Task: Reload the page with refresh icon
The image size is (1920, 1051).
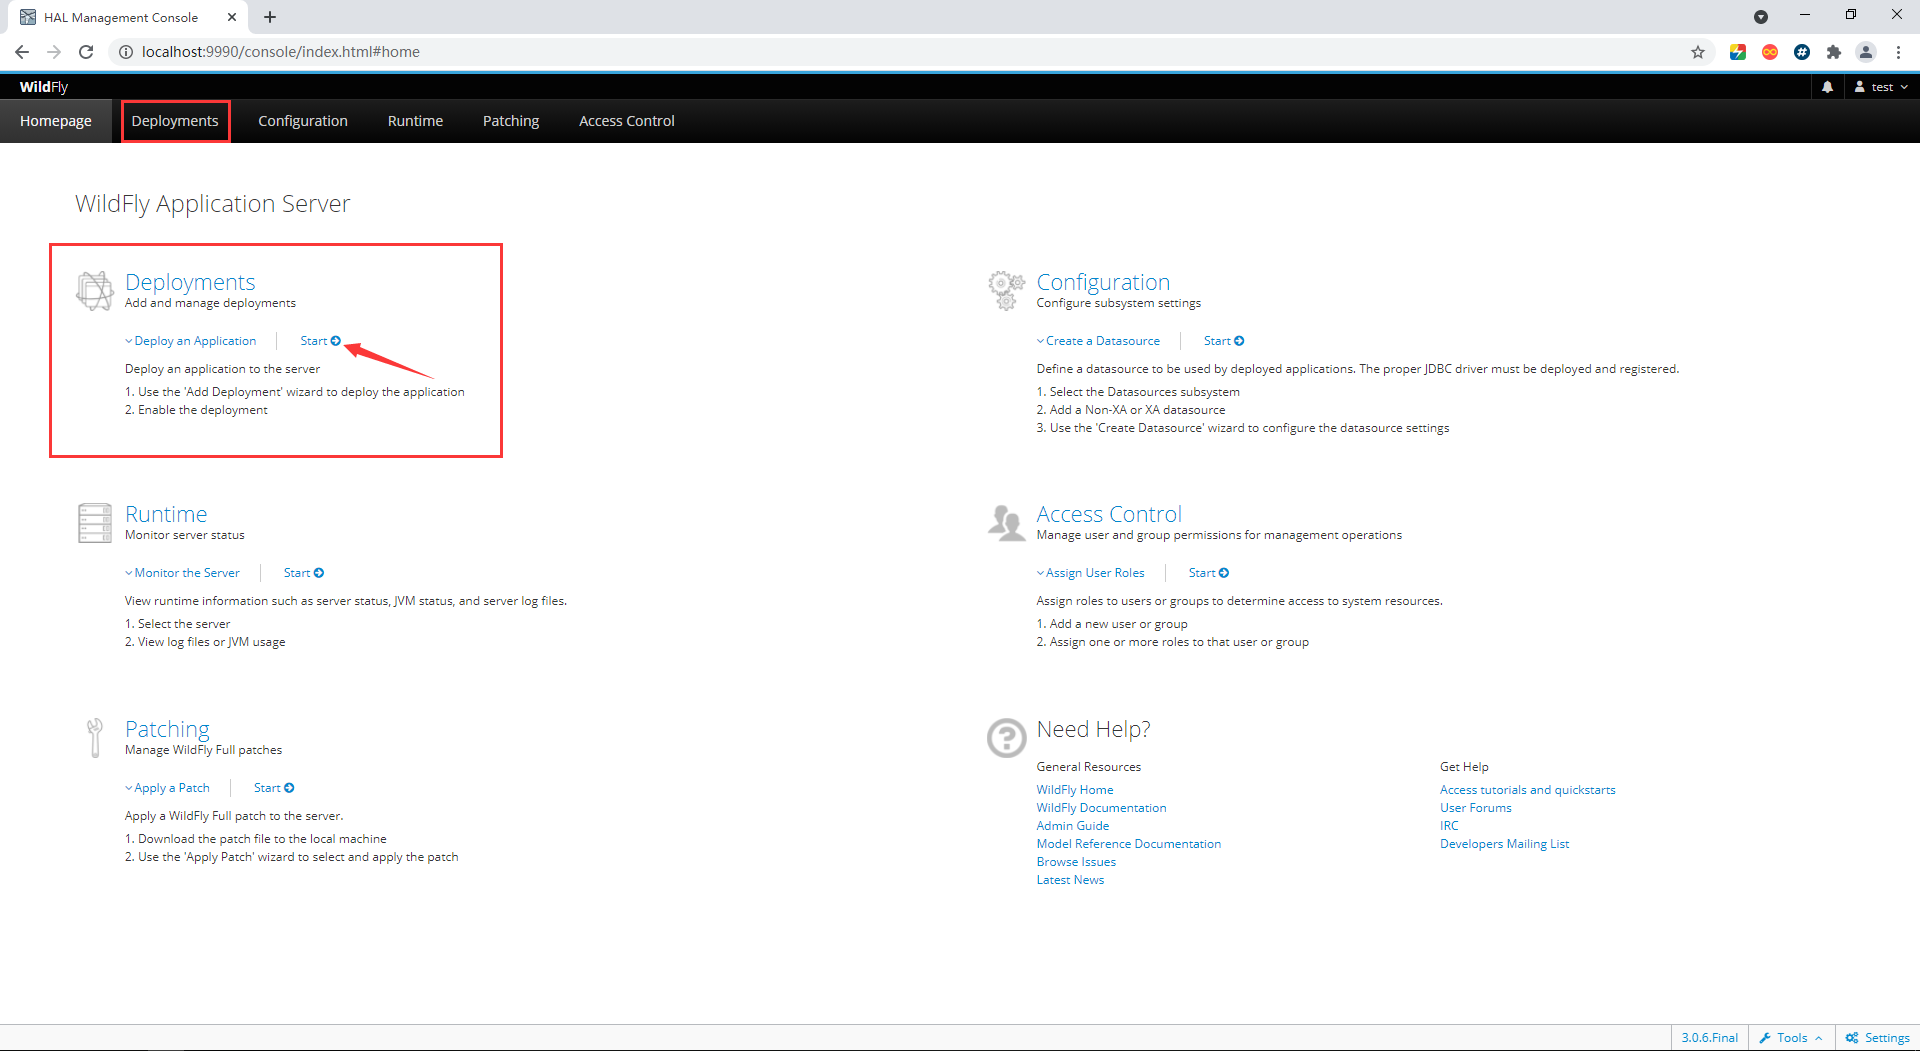Action: [x=86, y=52]
